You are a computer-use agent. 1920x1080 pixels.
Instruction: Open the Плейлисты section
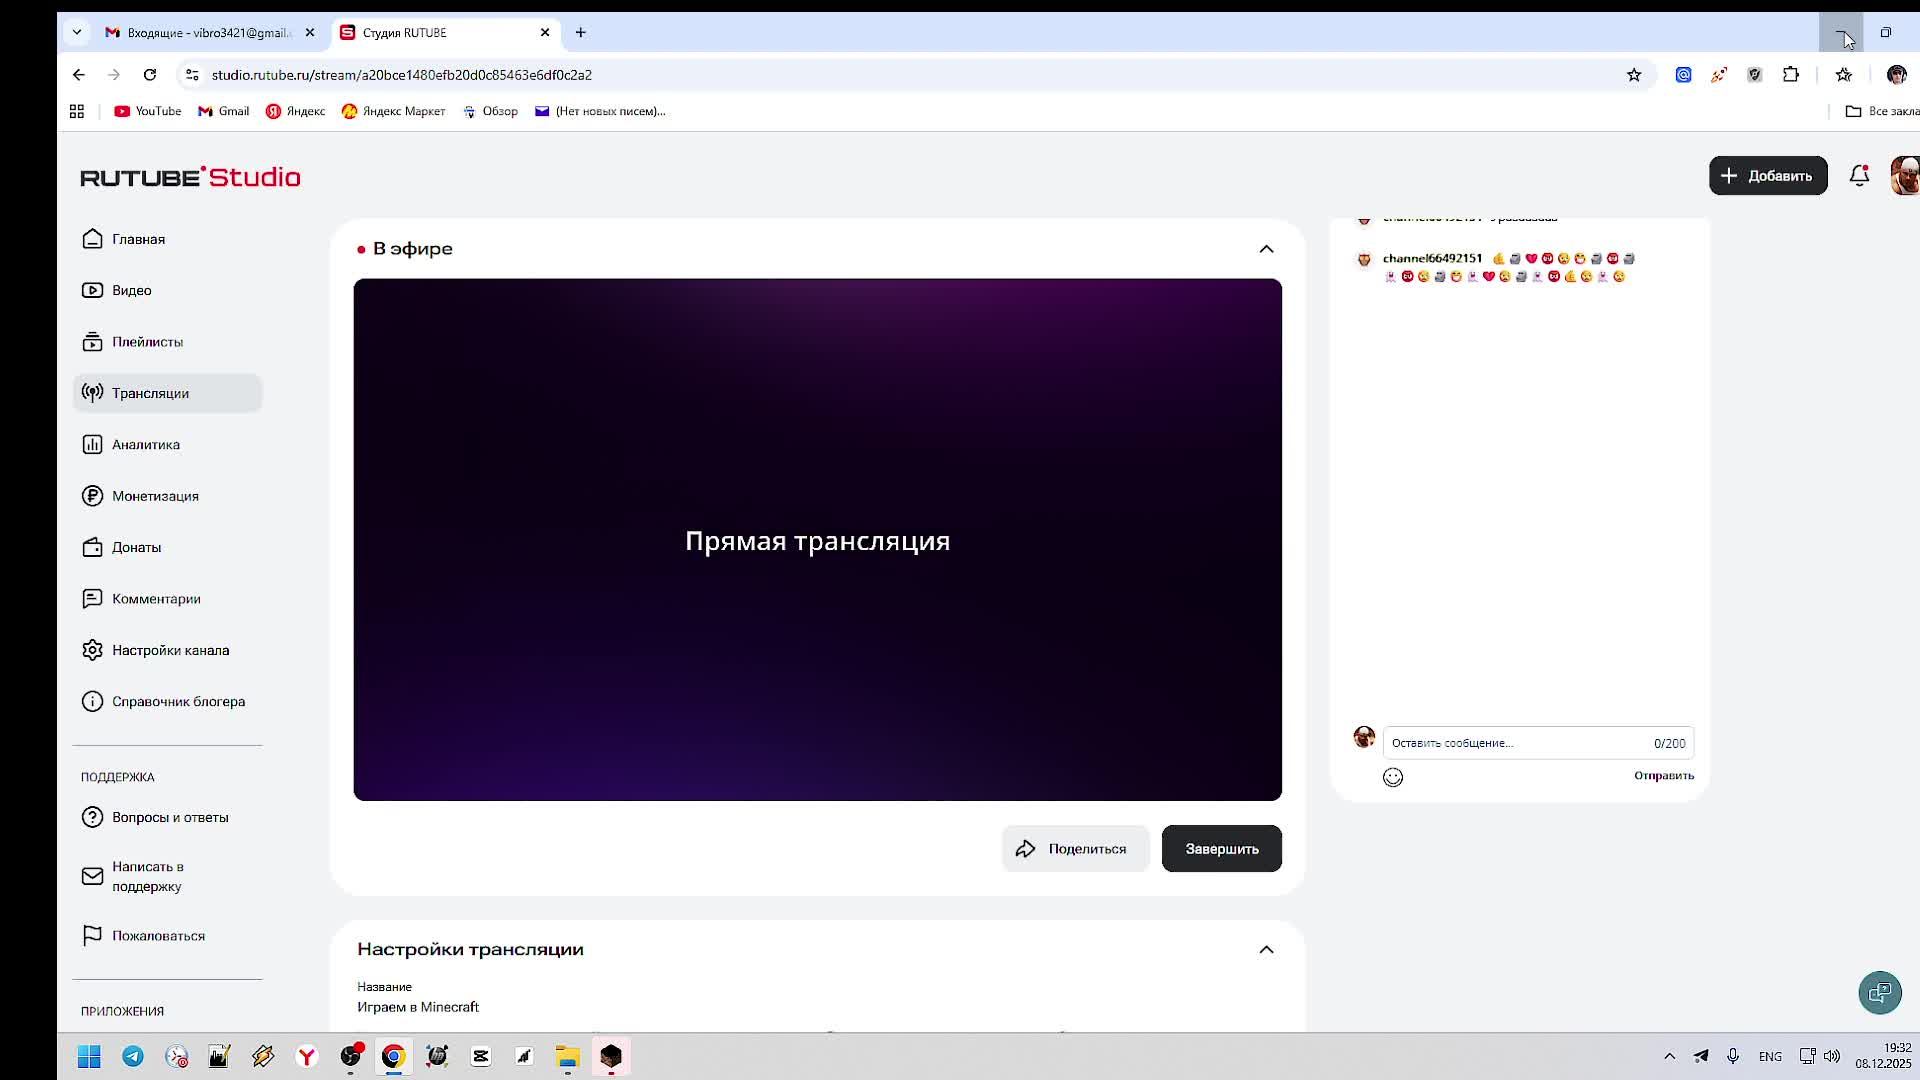point(148,341)
